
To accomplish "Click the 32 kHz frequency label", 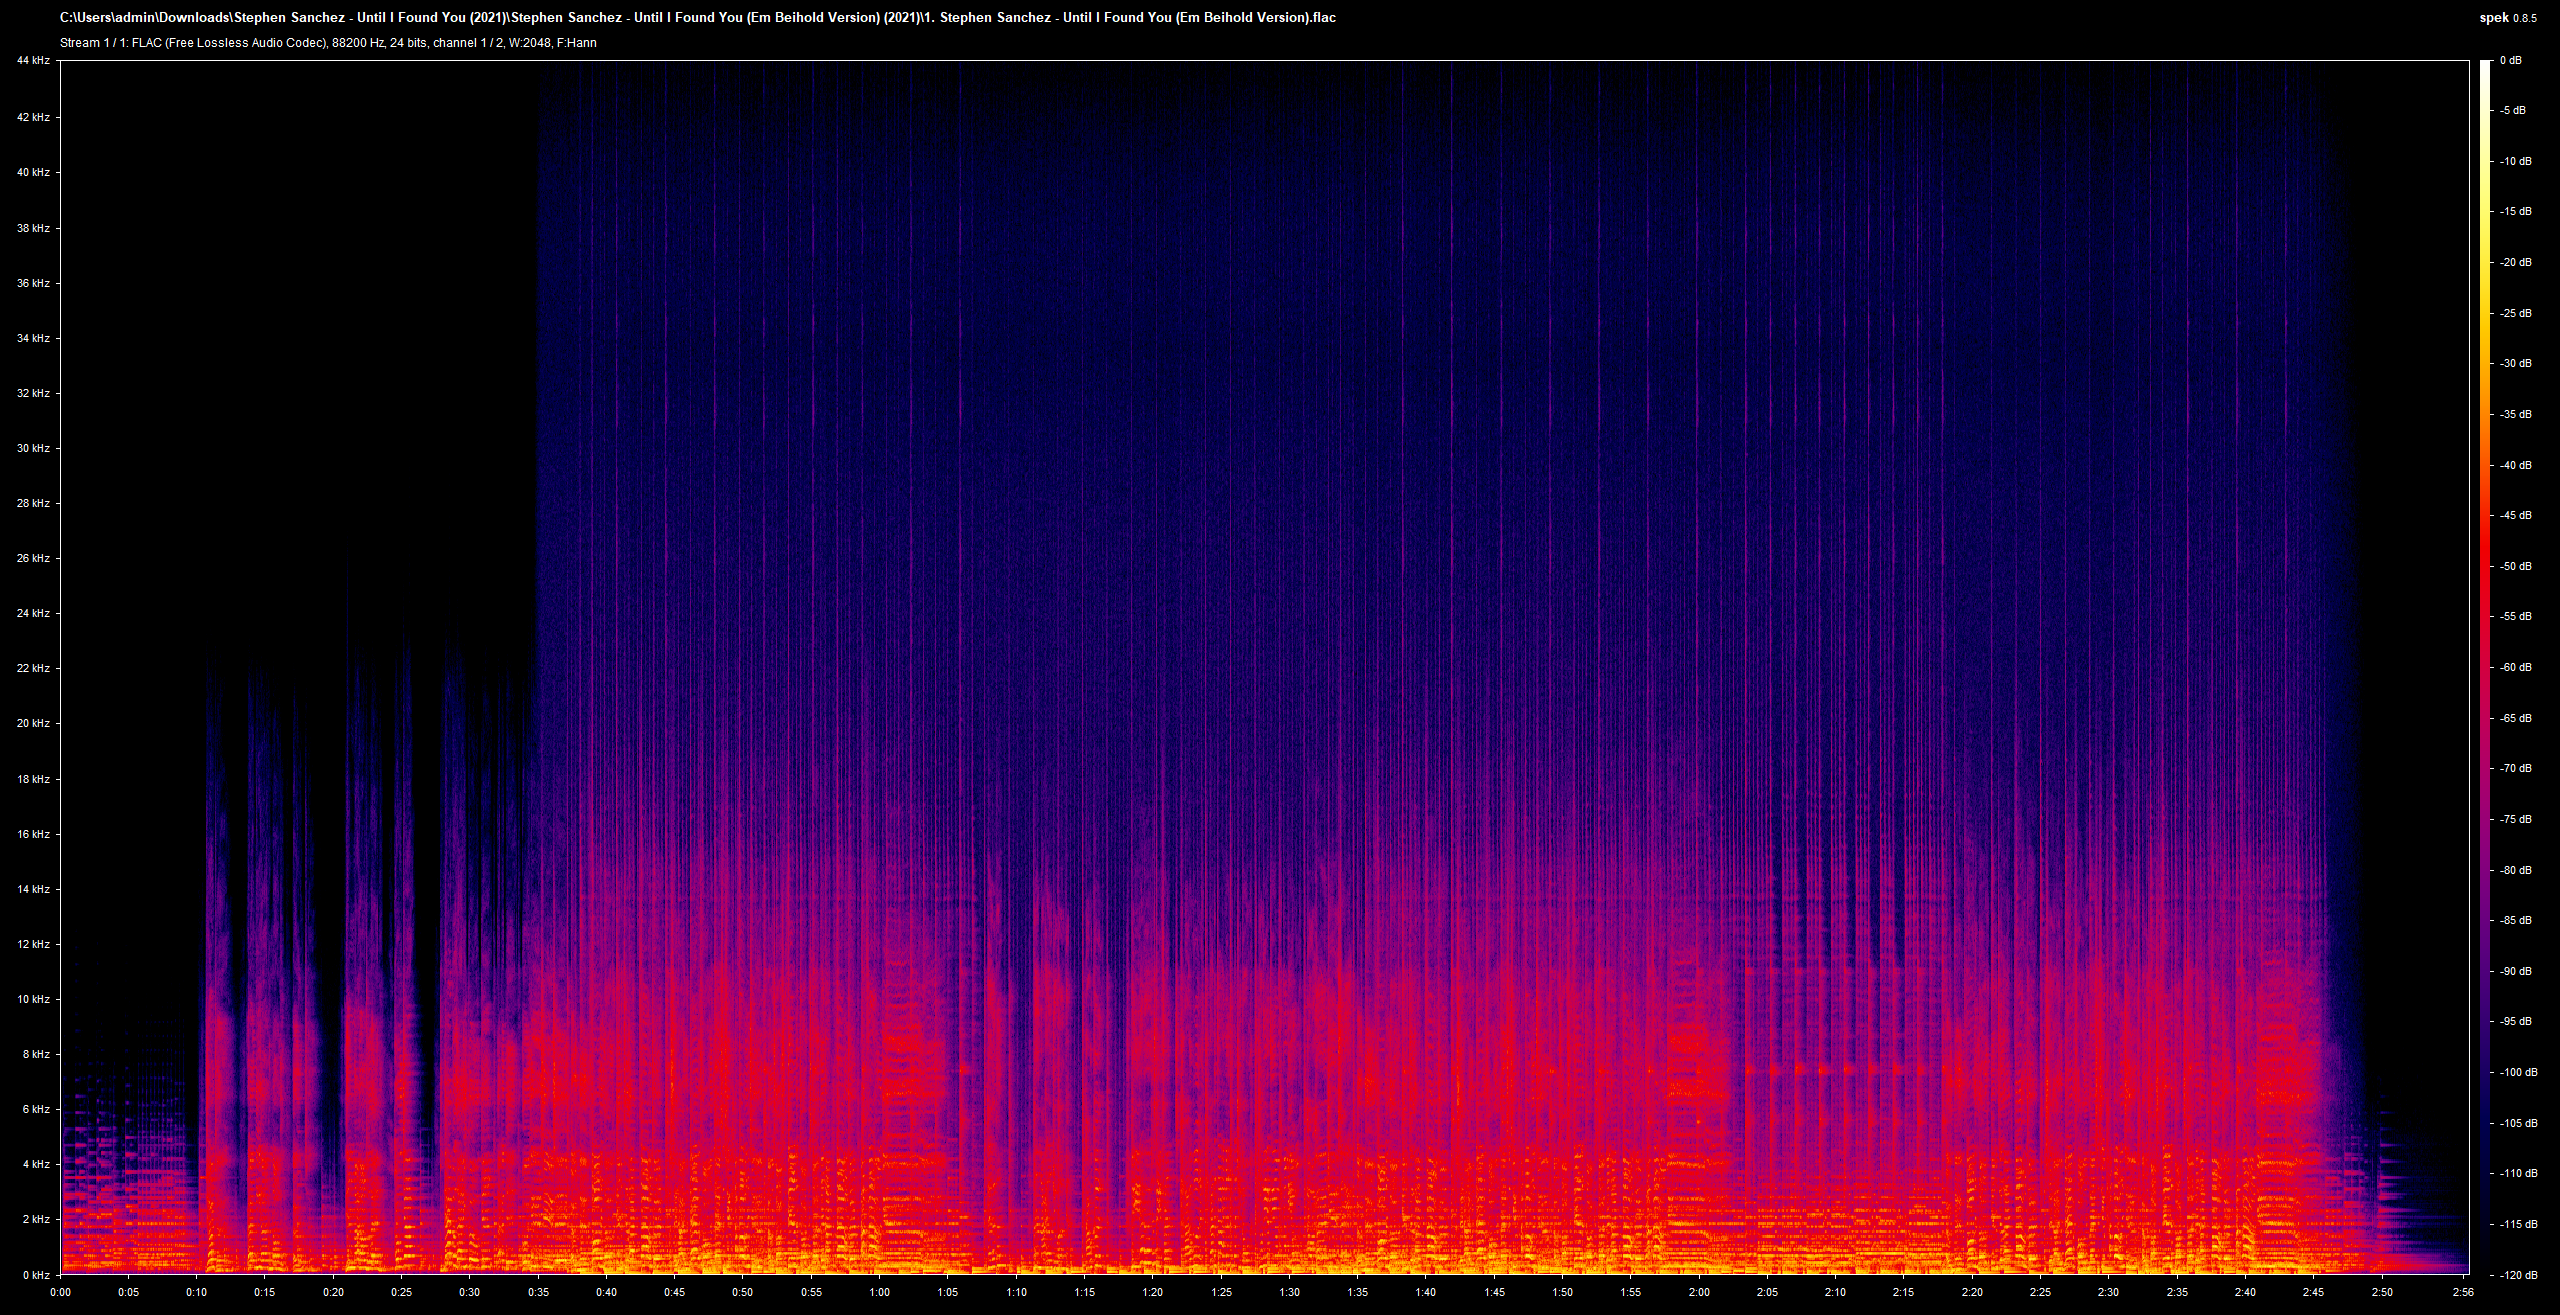I will click(x=33, y=393).
